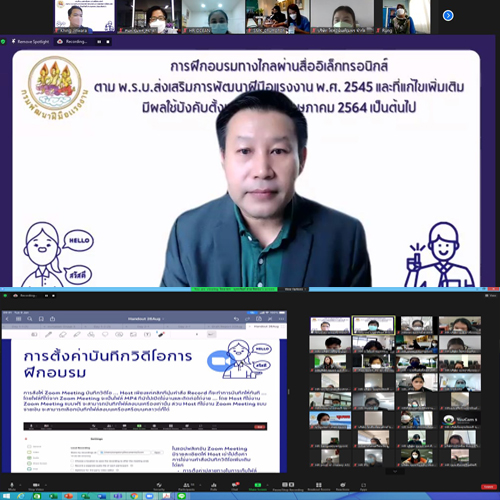This screenshot has width=500, height=500.
Task: Open Breakout Rooms
Action: coord(319,486)
